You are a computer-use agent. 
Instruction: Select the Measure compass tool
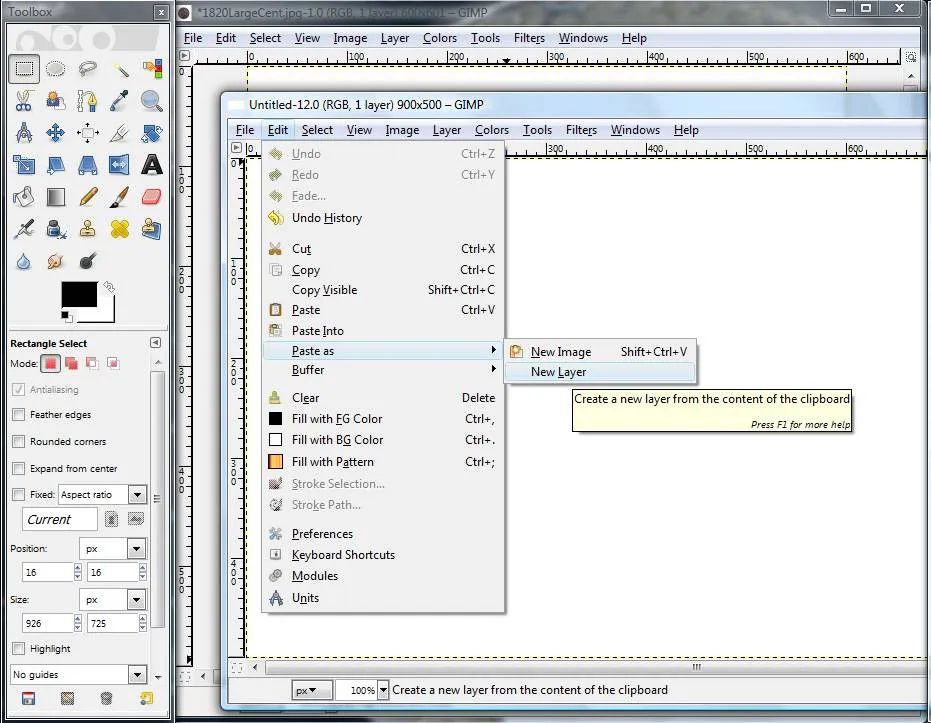tap(24, 132)
